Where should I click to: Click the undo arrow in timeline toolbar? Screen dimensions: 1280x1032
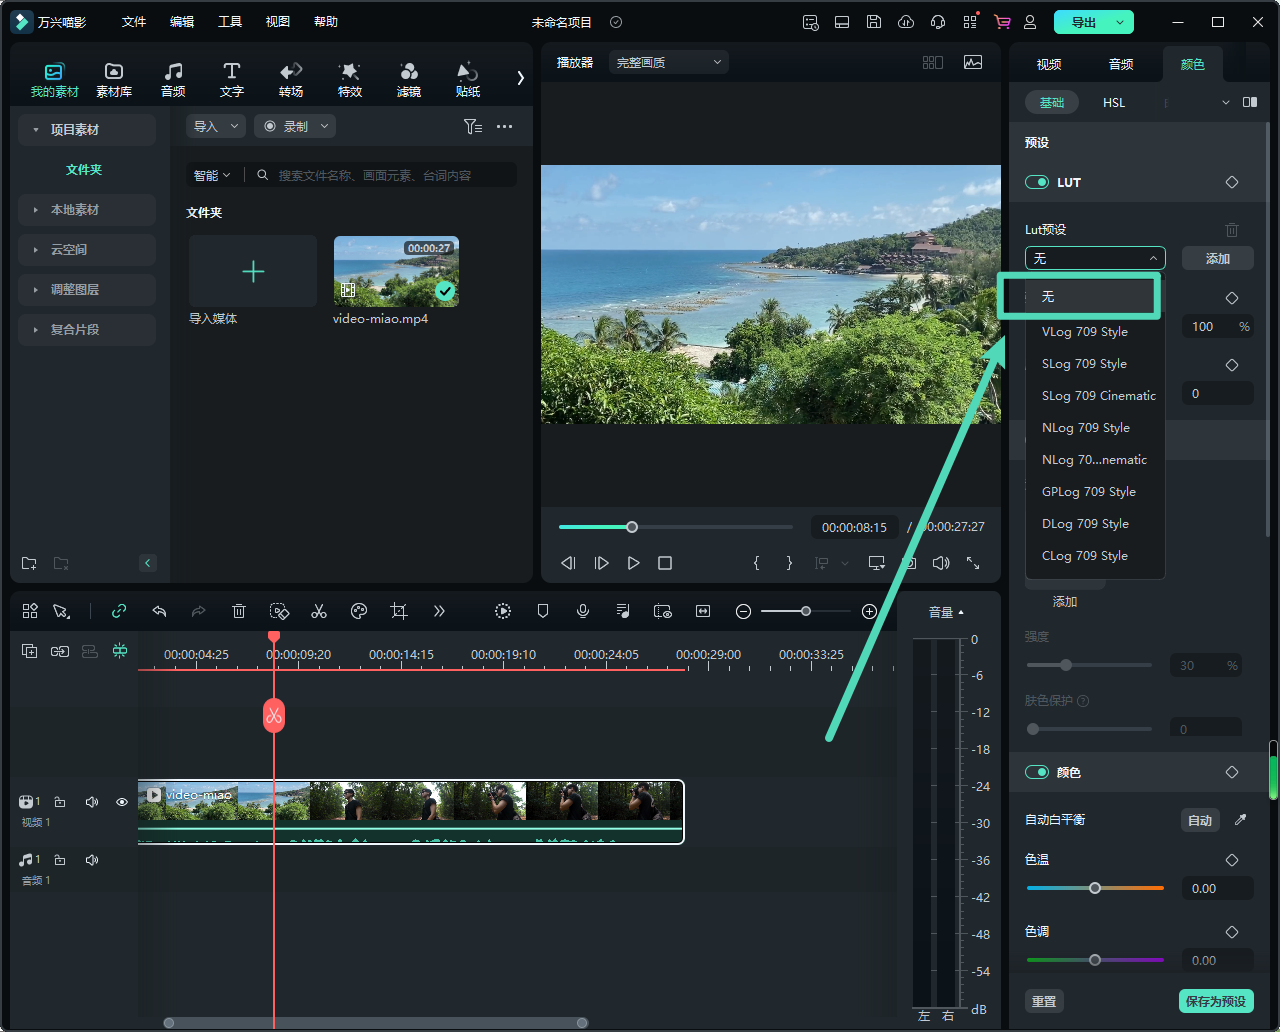click(159, 611)
